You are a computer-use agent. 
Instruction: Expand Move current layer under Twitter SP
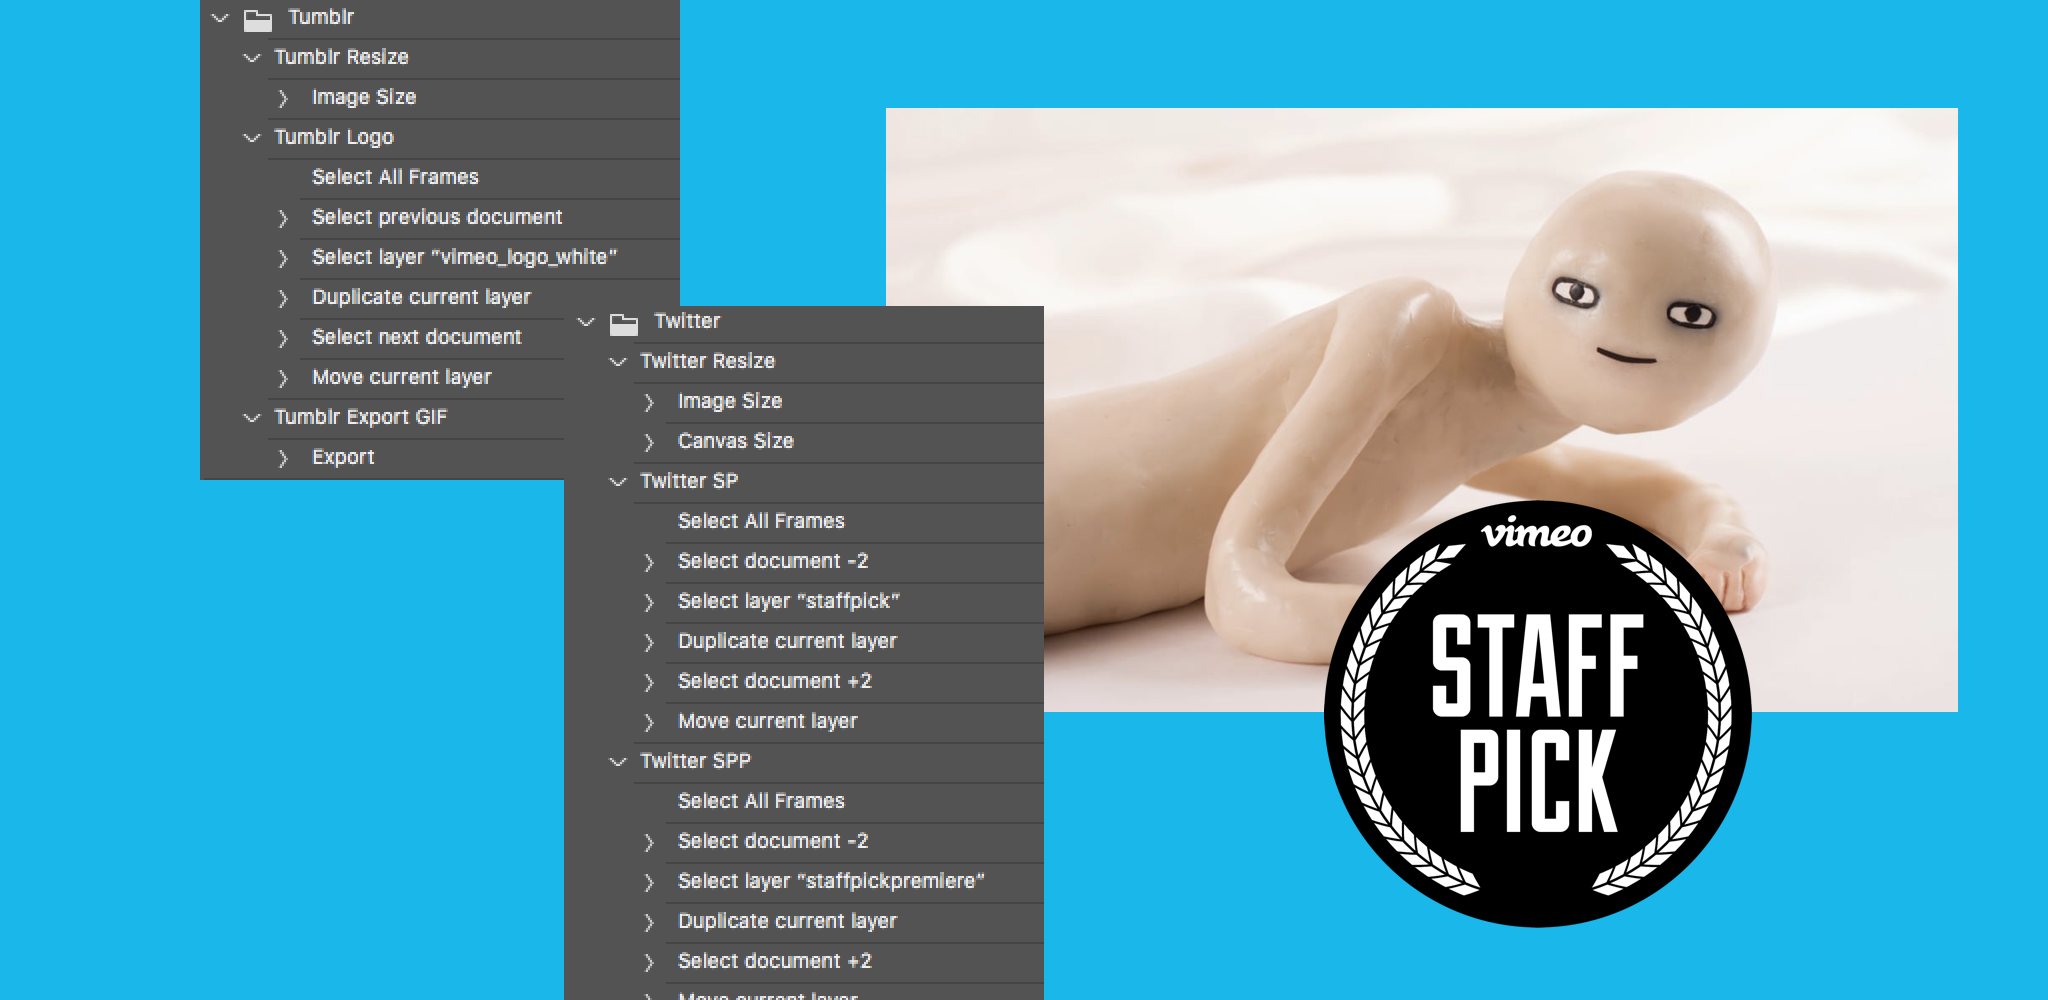pos(649,722)
